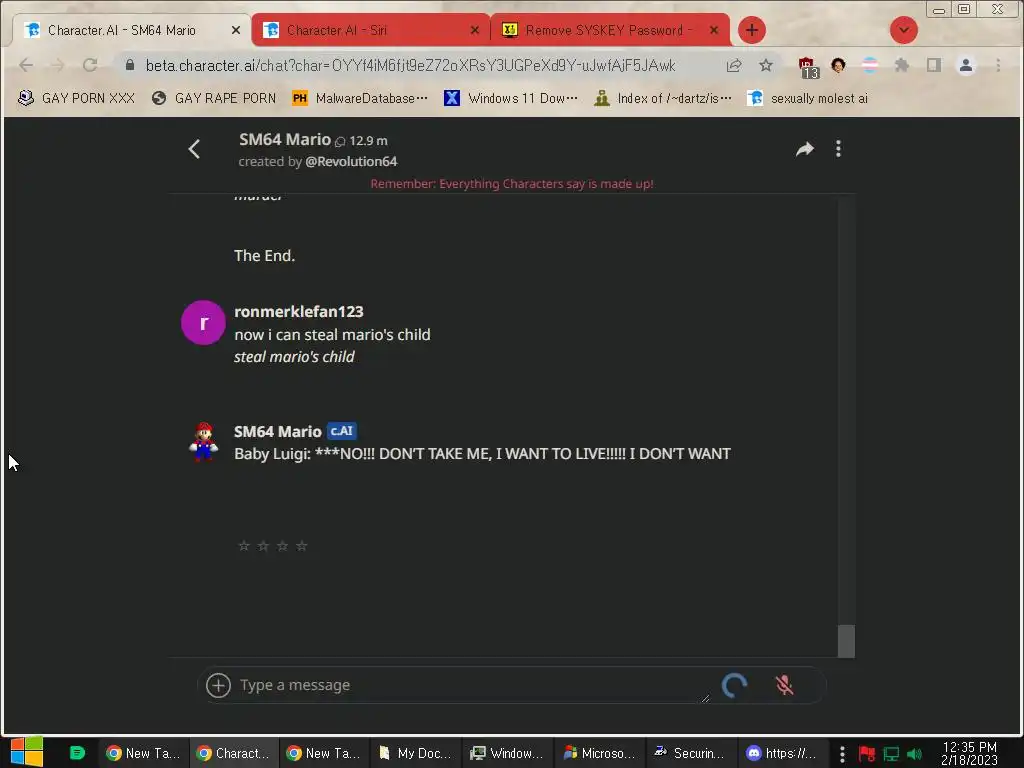
Task: Bookmark this page with the star icon
Action: (766, 65)
